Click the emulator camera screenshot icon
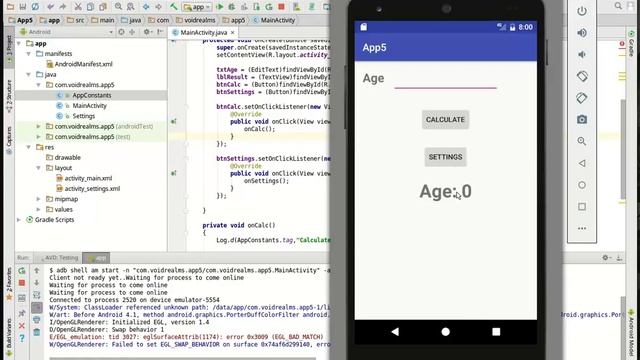The width and height of the screenshot is (640, 360). [x=582, y=120]
